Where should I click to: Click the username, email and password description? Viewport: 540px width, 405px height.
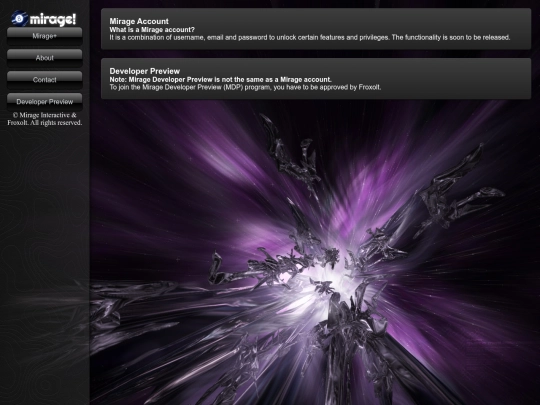[310, 38]
